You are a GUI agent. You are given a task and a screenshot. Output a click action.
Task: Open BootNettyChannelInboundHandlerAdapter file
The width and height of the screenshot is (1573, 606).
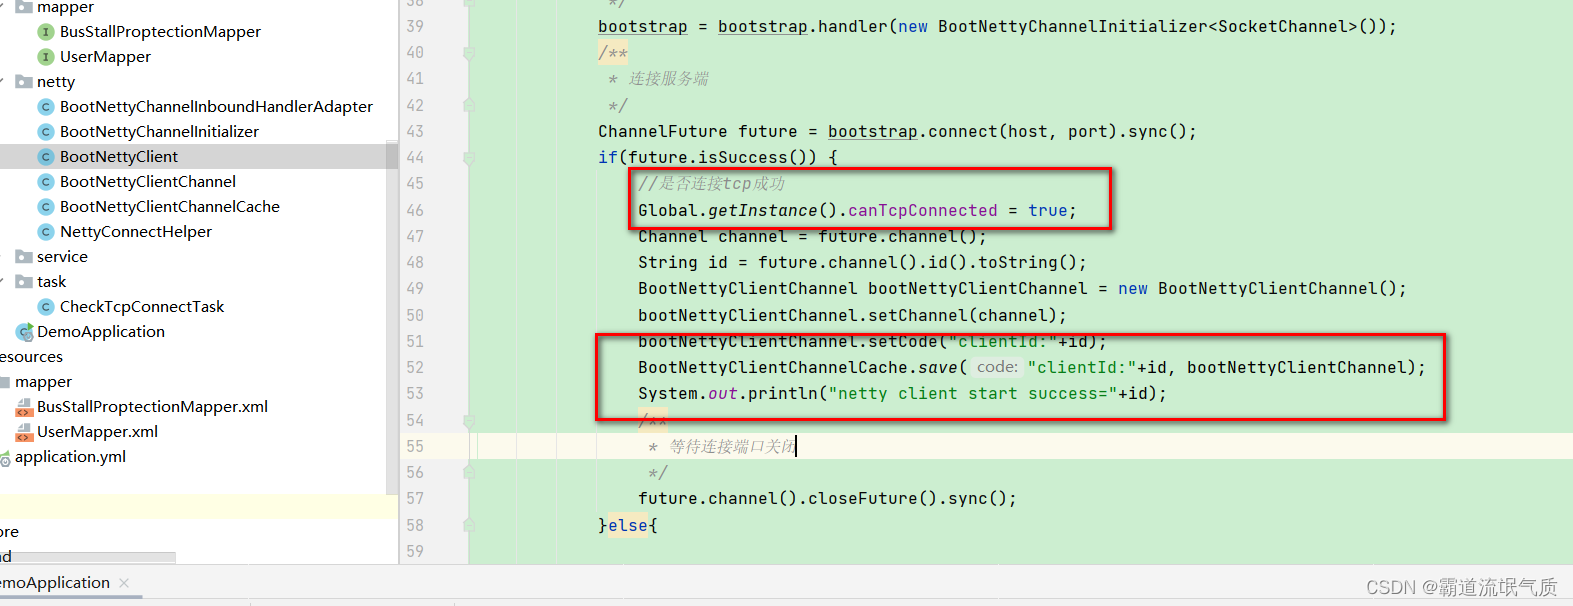tap(216, 107)
